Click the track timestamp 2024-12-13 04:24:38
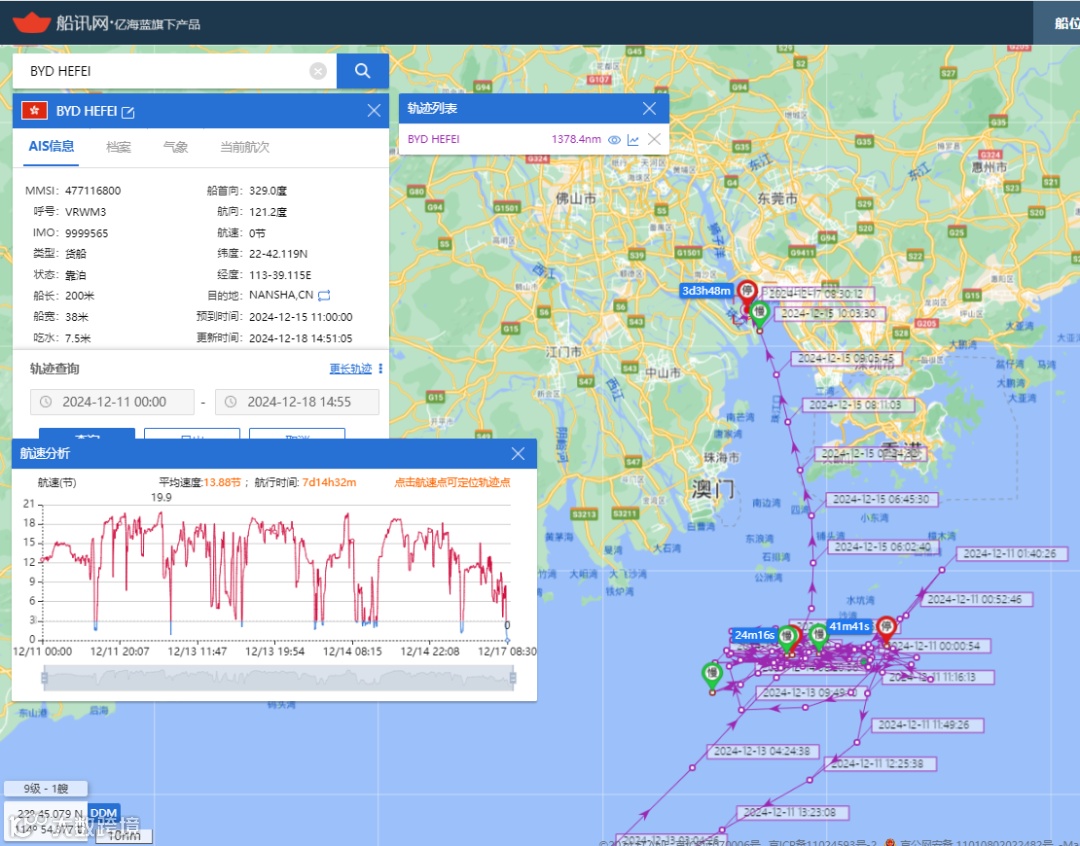 click(x=762, y=751)
